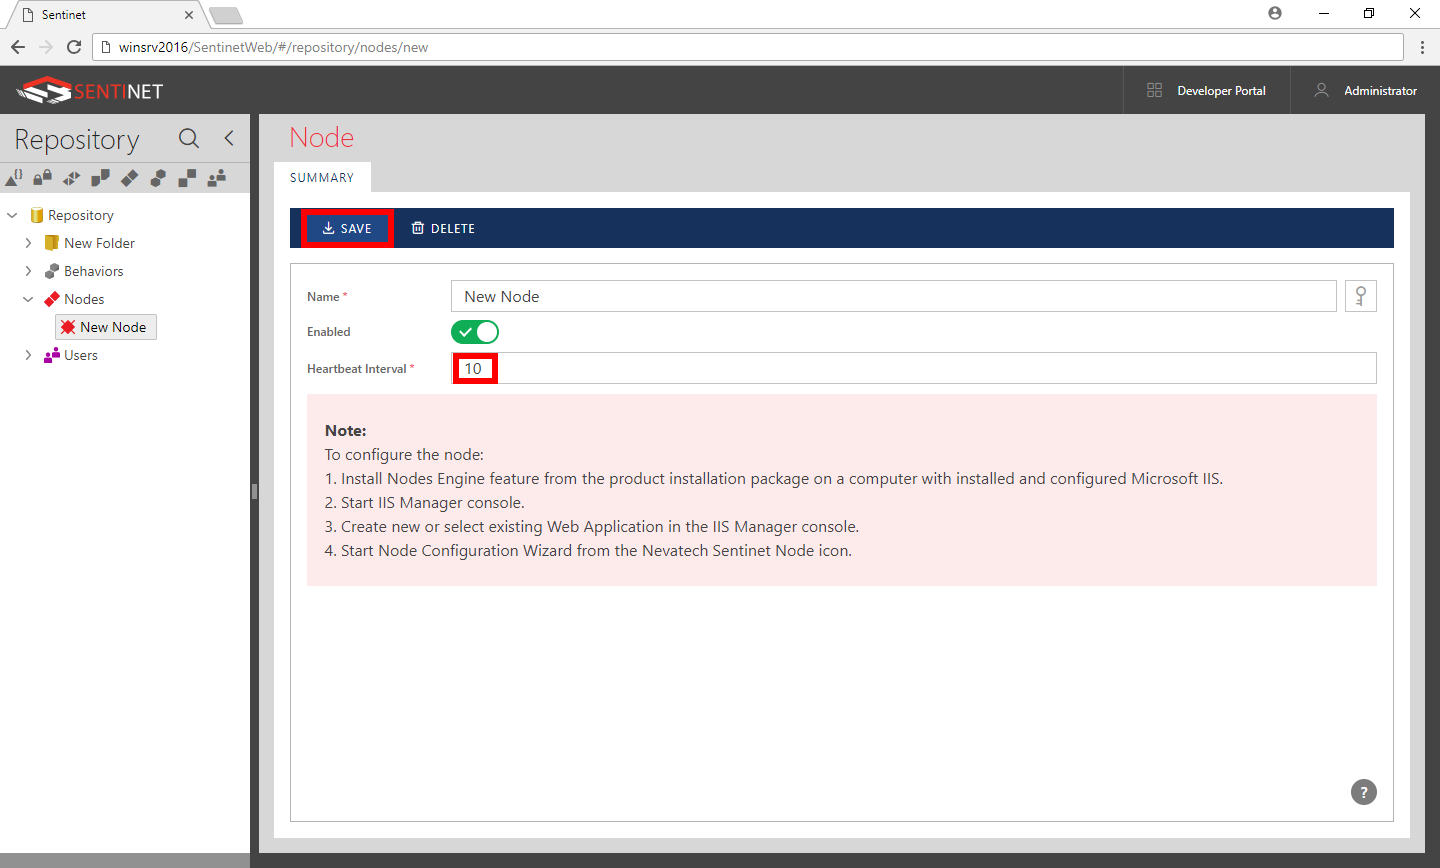Go back using browser back arrow
The image size is (1440, 868).
point(18,47)
